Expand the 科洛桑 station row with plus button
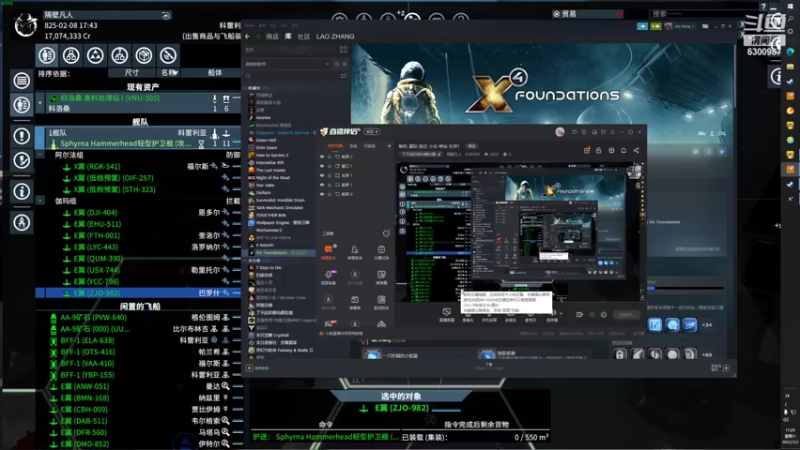 point(40,103)
